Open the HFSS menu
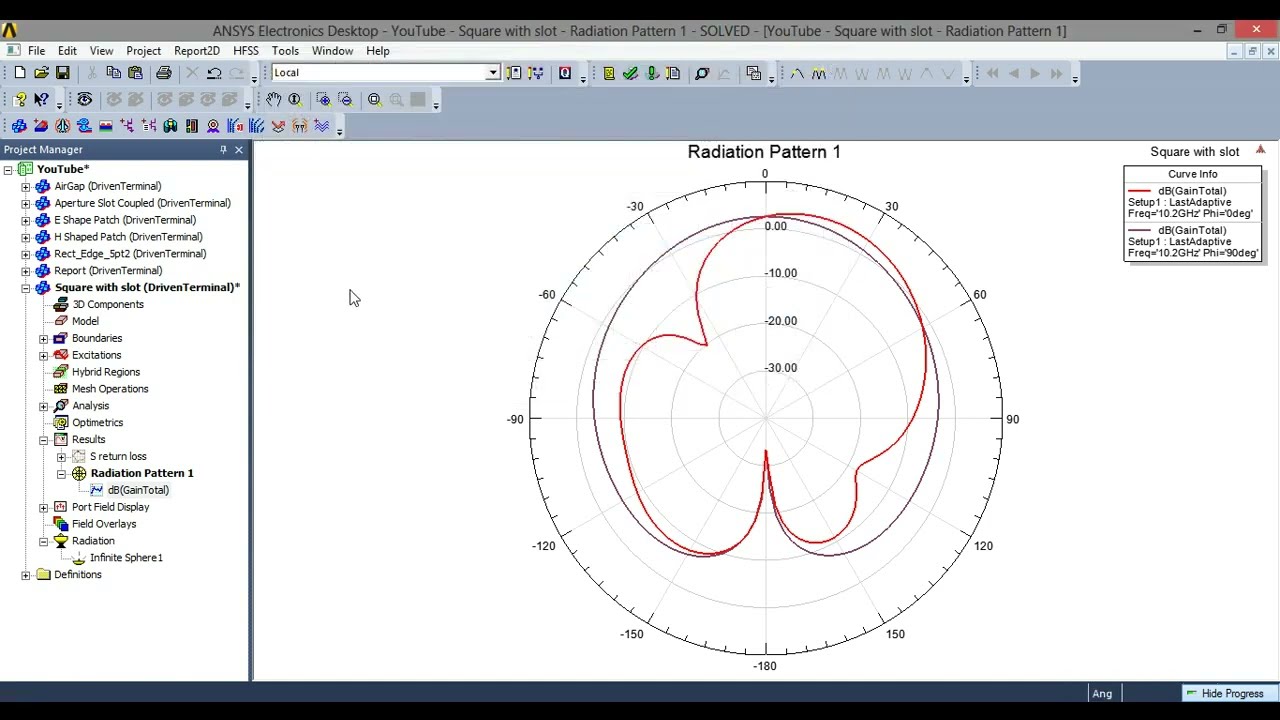The image size is (1280, 720). [245, 51]
